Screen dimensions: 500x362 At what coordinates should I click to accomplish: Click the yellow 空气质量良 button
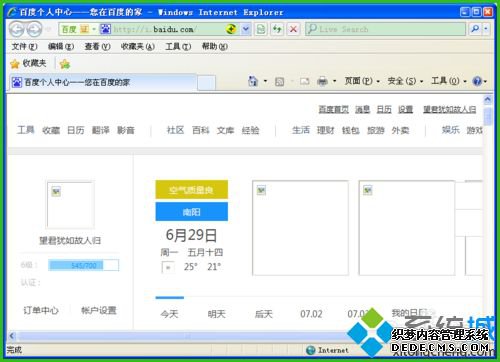point(192,190)
